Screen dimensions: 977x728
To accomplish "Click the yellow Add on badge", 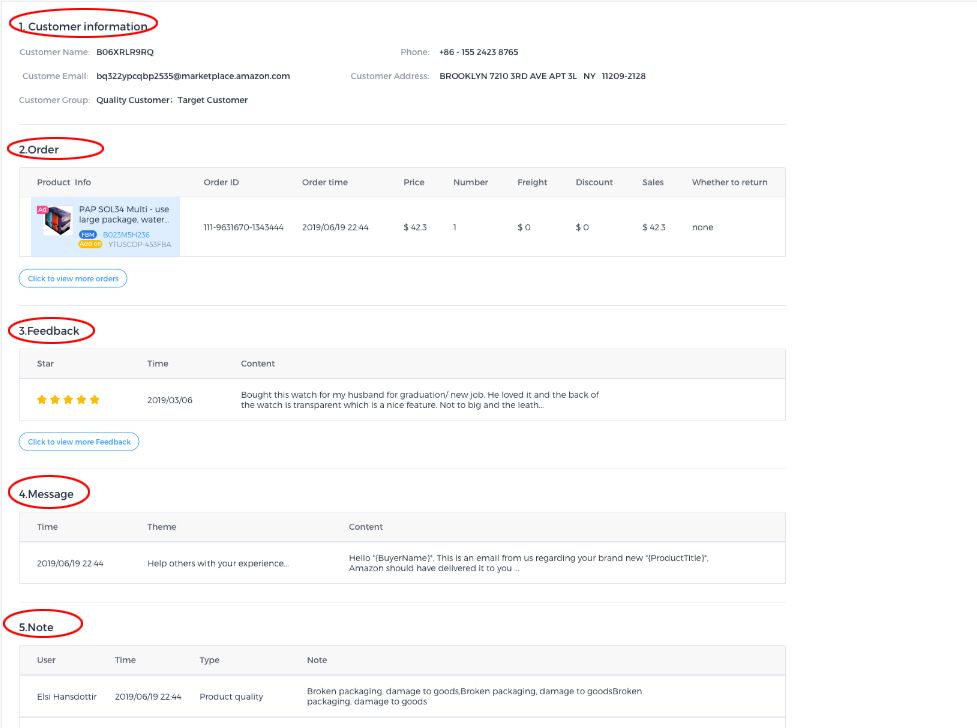I will [x=90, y=244].
